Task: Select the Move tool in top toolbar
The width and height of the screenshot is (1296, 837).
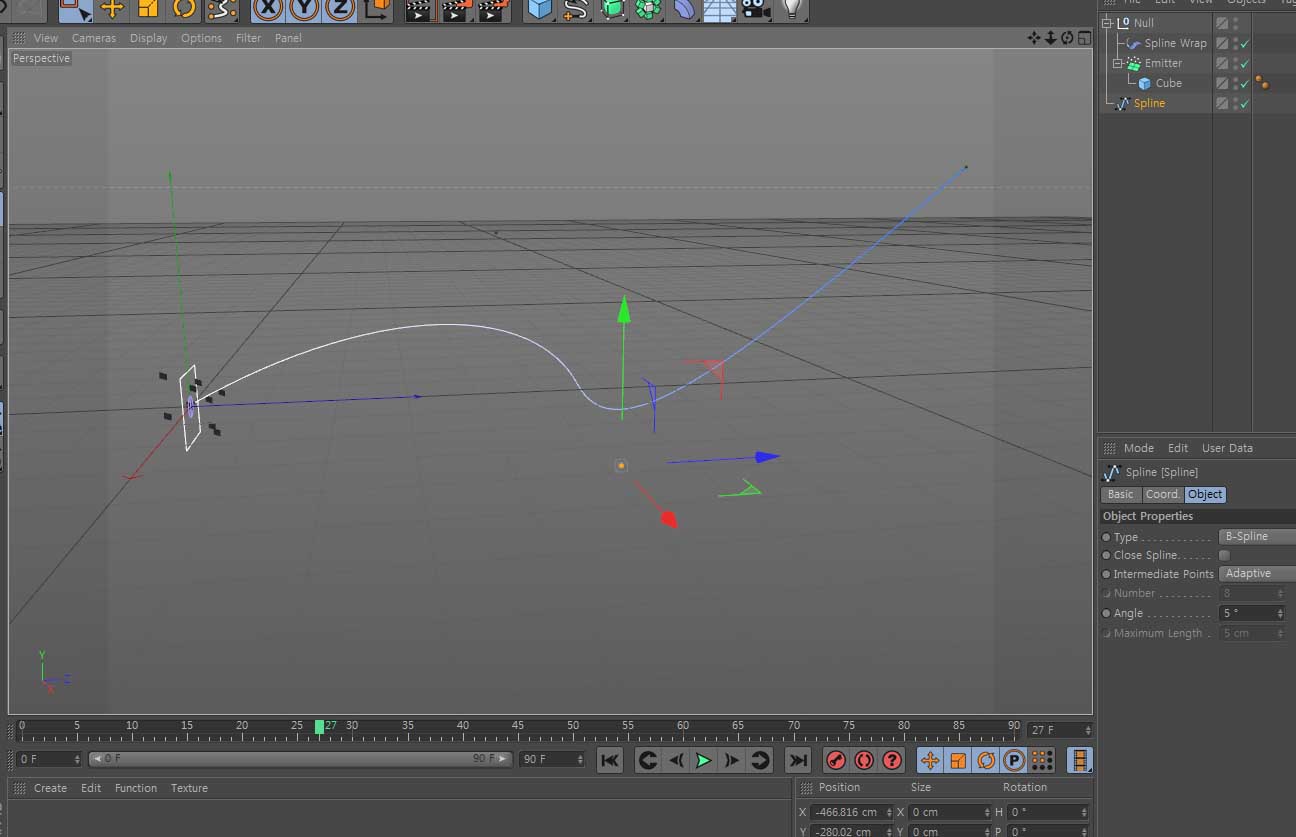Action: [112, 9]
